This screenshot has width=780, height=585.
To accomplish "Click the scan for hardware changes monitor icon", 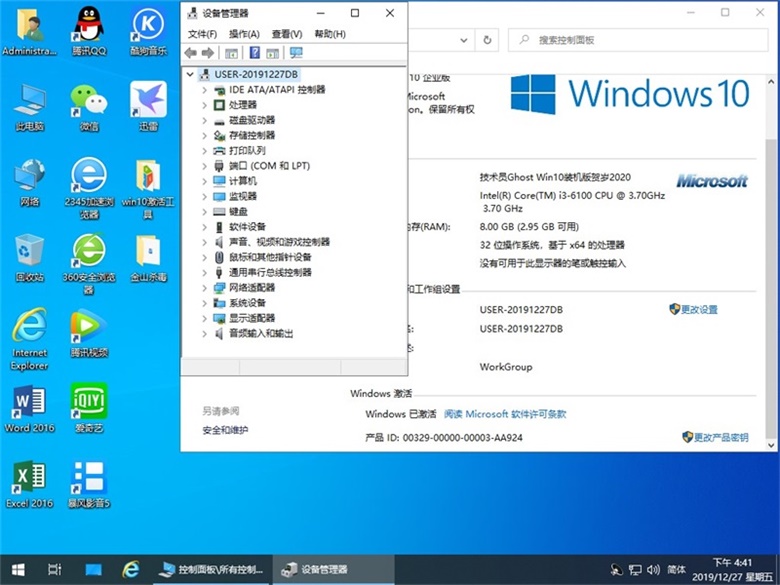I will (296, 53).
